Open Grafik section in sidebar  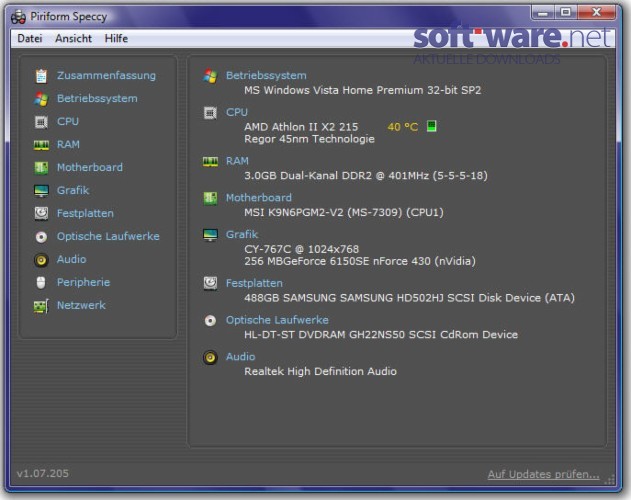click(x=73, y=190)
